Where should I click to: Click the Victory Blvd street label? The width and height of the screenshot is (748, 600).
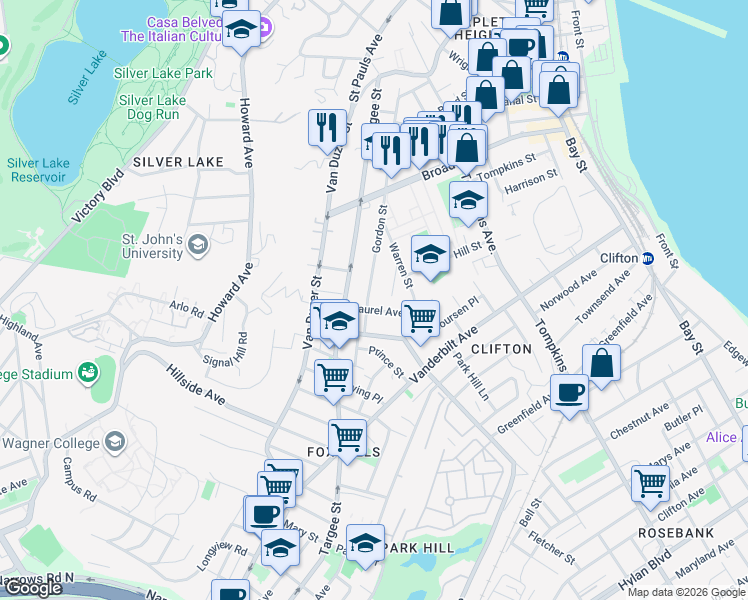(x=98, y=196)
